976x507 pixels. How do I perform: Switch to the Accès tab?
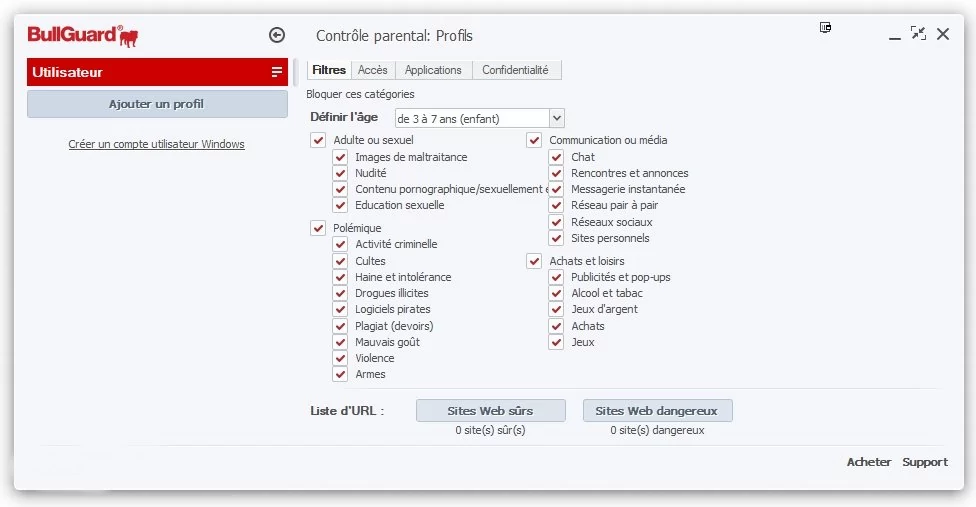372,70
